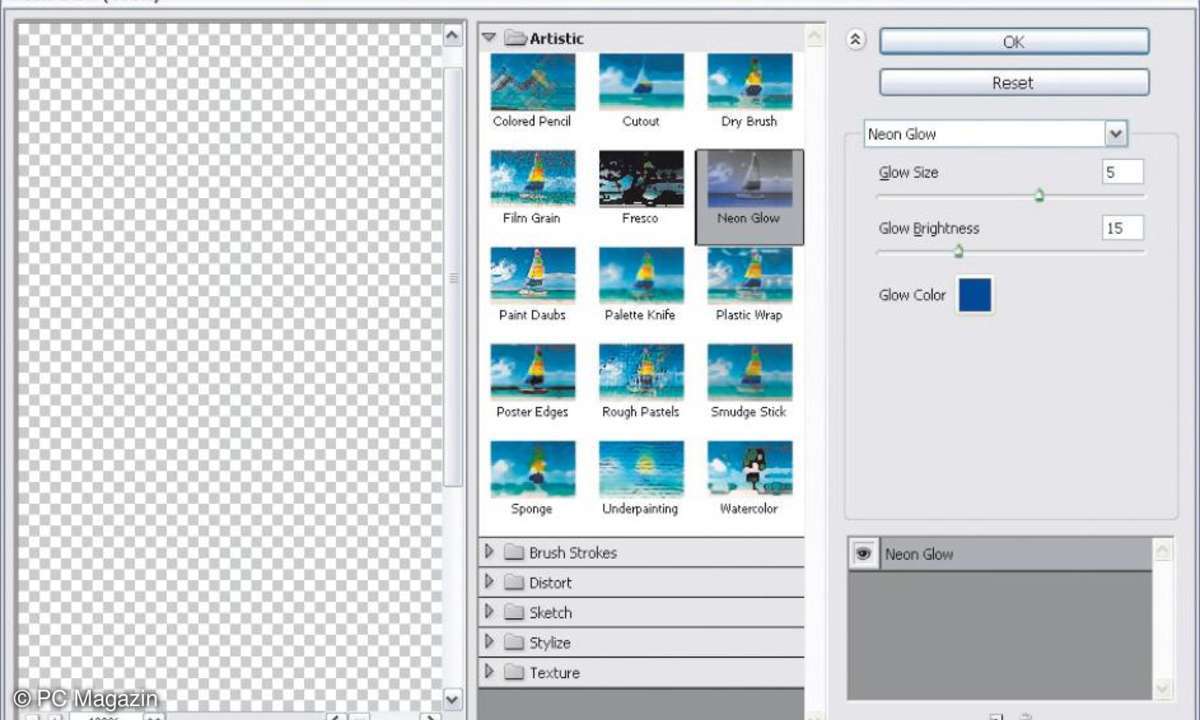This screenshot has height=720, width=1200.
Task: Click the Glow Brightness slider handle
Action: [x=958, y=251]
